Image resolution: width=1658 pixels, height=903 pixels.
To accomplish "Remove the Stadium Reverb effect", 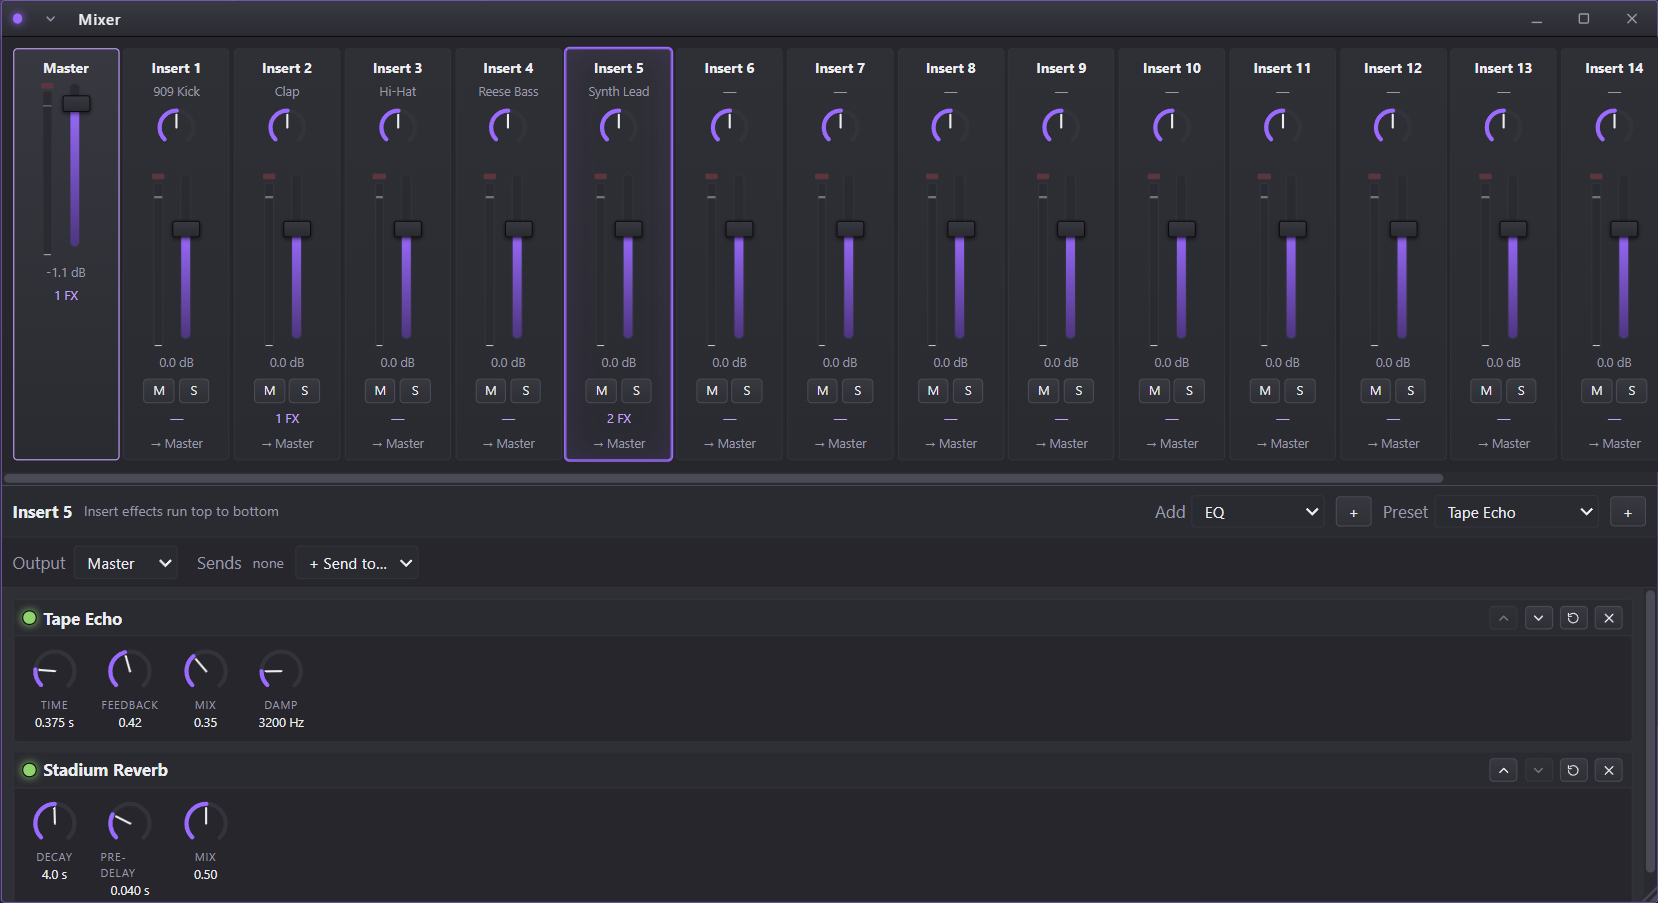I will pos(1609,770).
